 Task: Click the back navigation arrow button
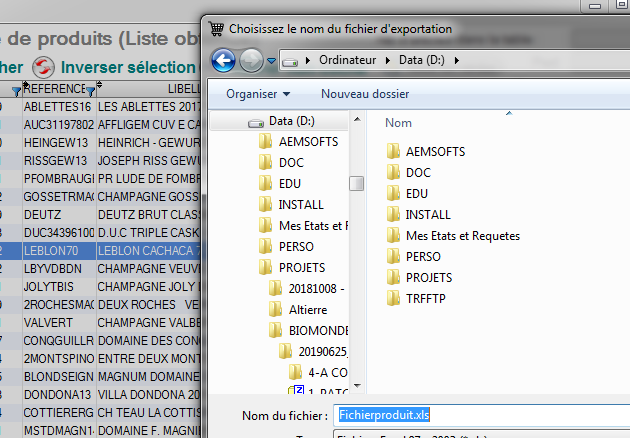[223, 60]
